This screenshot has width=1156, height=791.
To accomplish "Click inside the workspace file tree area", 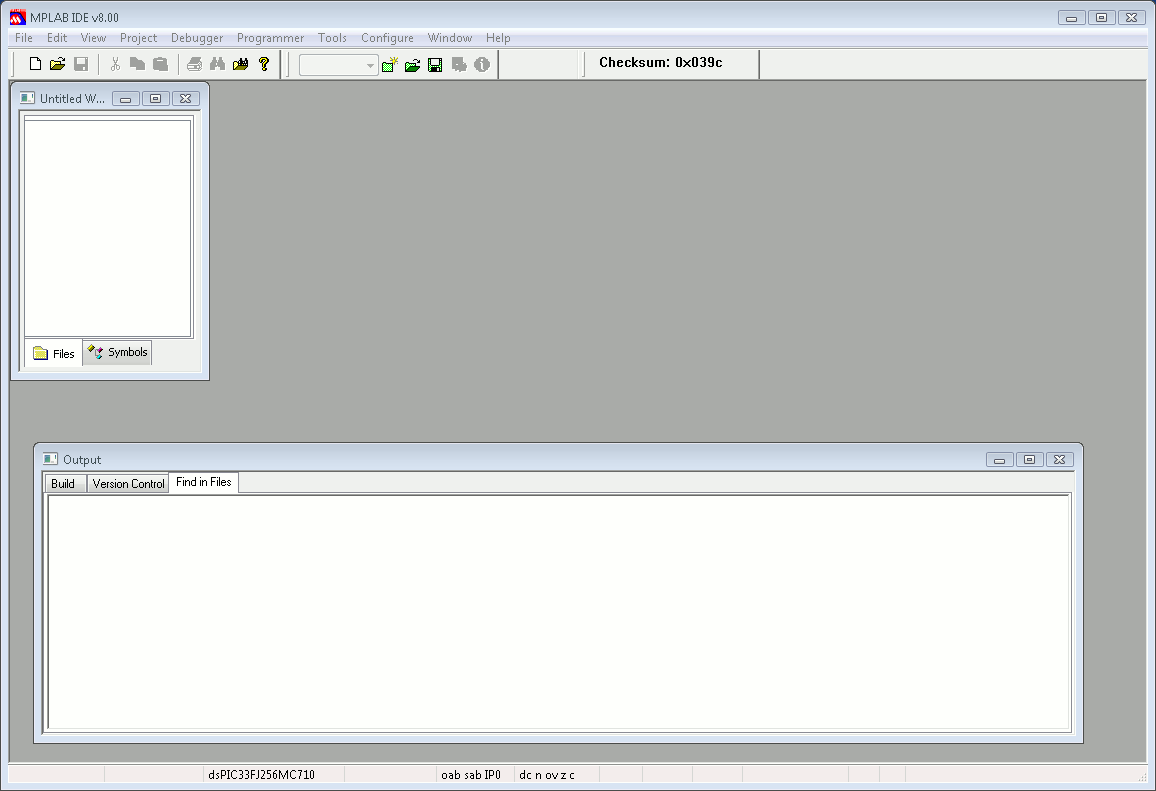I will click(108, 229).
